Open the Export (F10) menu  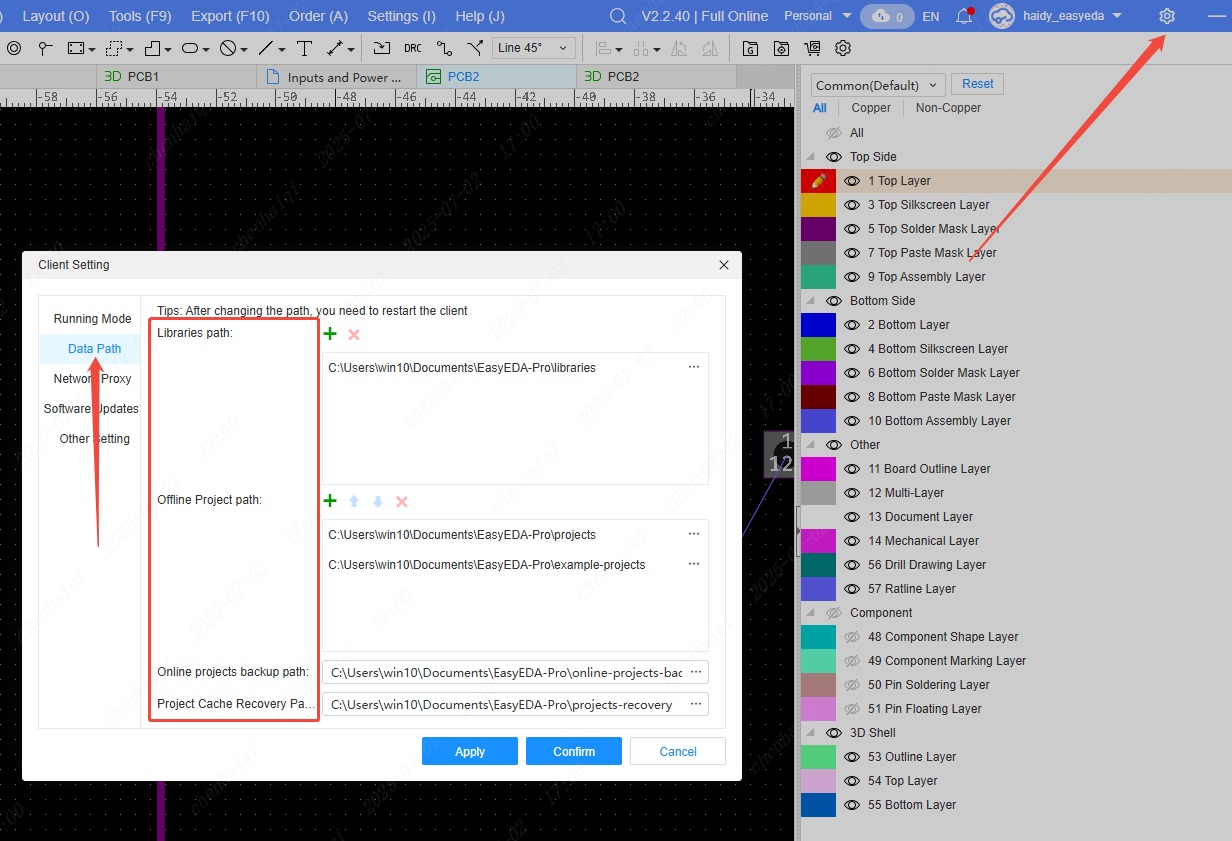click(229, 16)
